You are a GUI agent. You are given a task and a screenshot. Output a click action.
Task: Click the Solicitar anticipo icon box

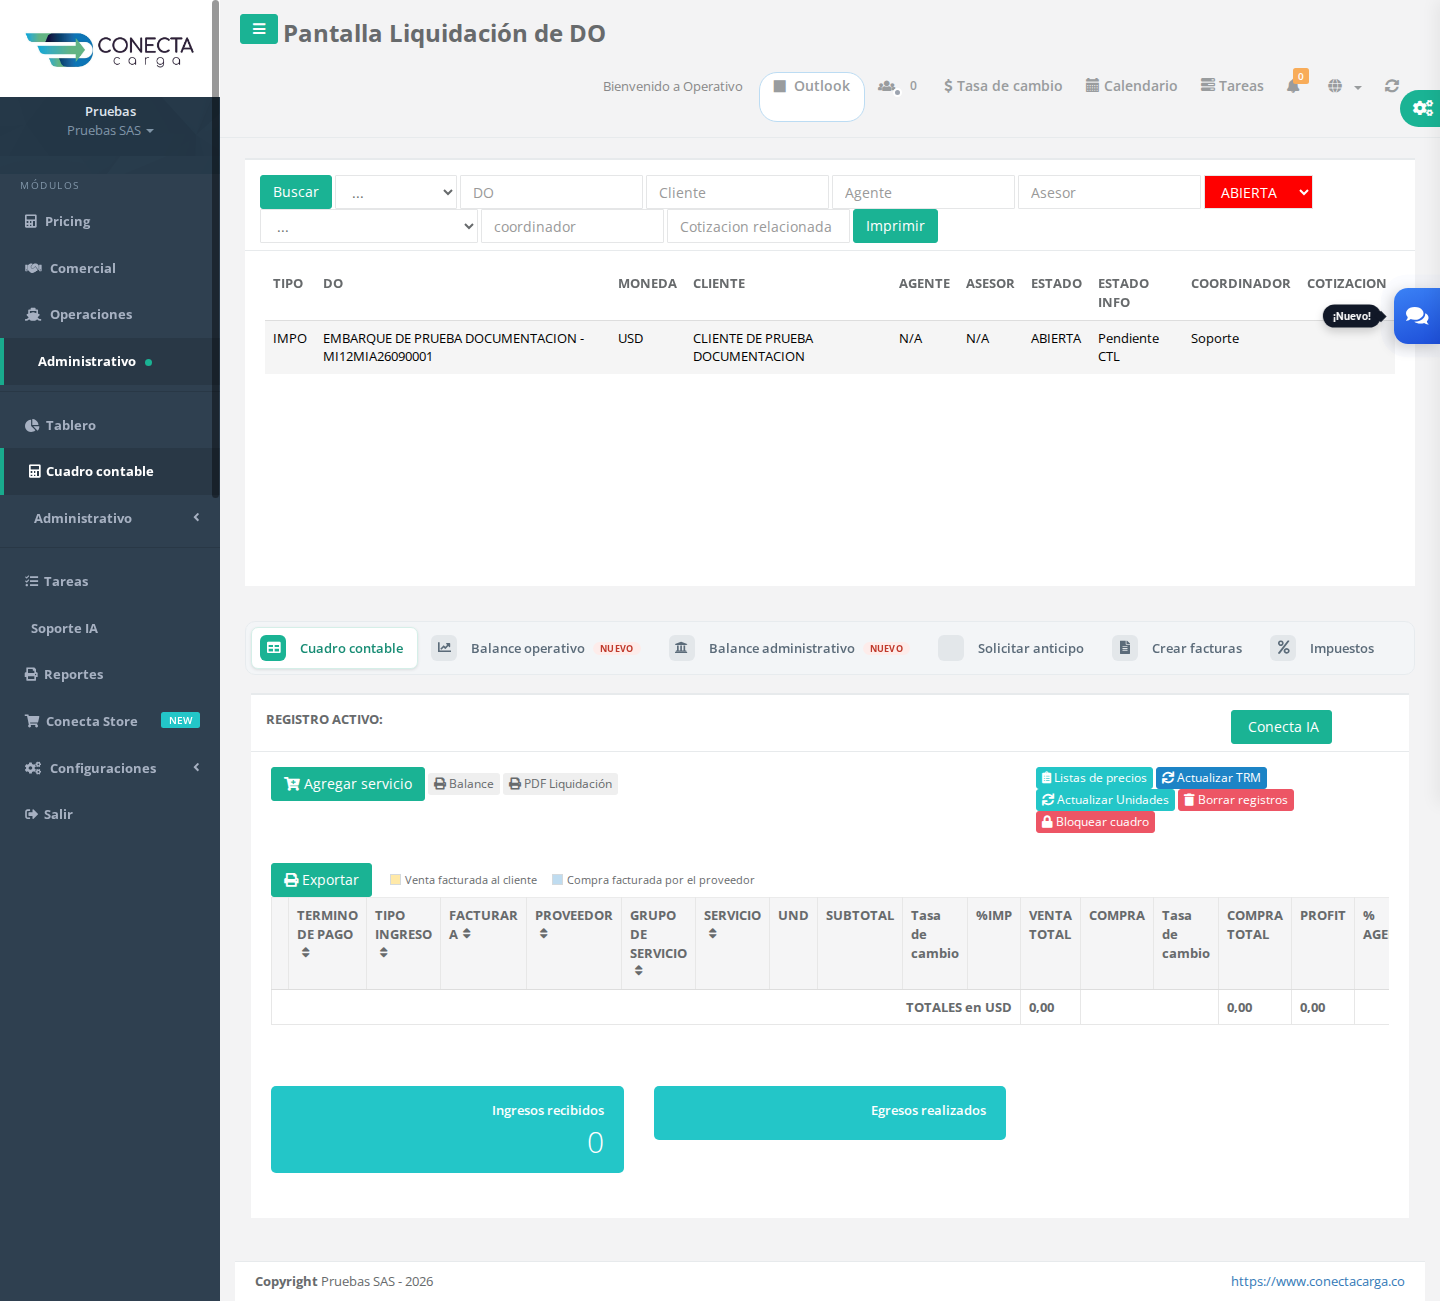pyautogui.click(x=951, y=648)
